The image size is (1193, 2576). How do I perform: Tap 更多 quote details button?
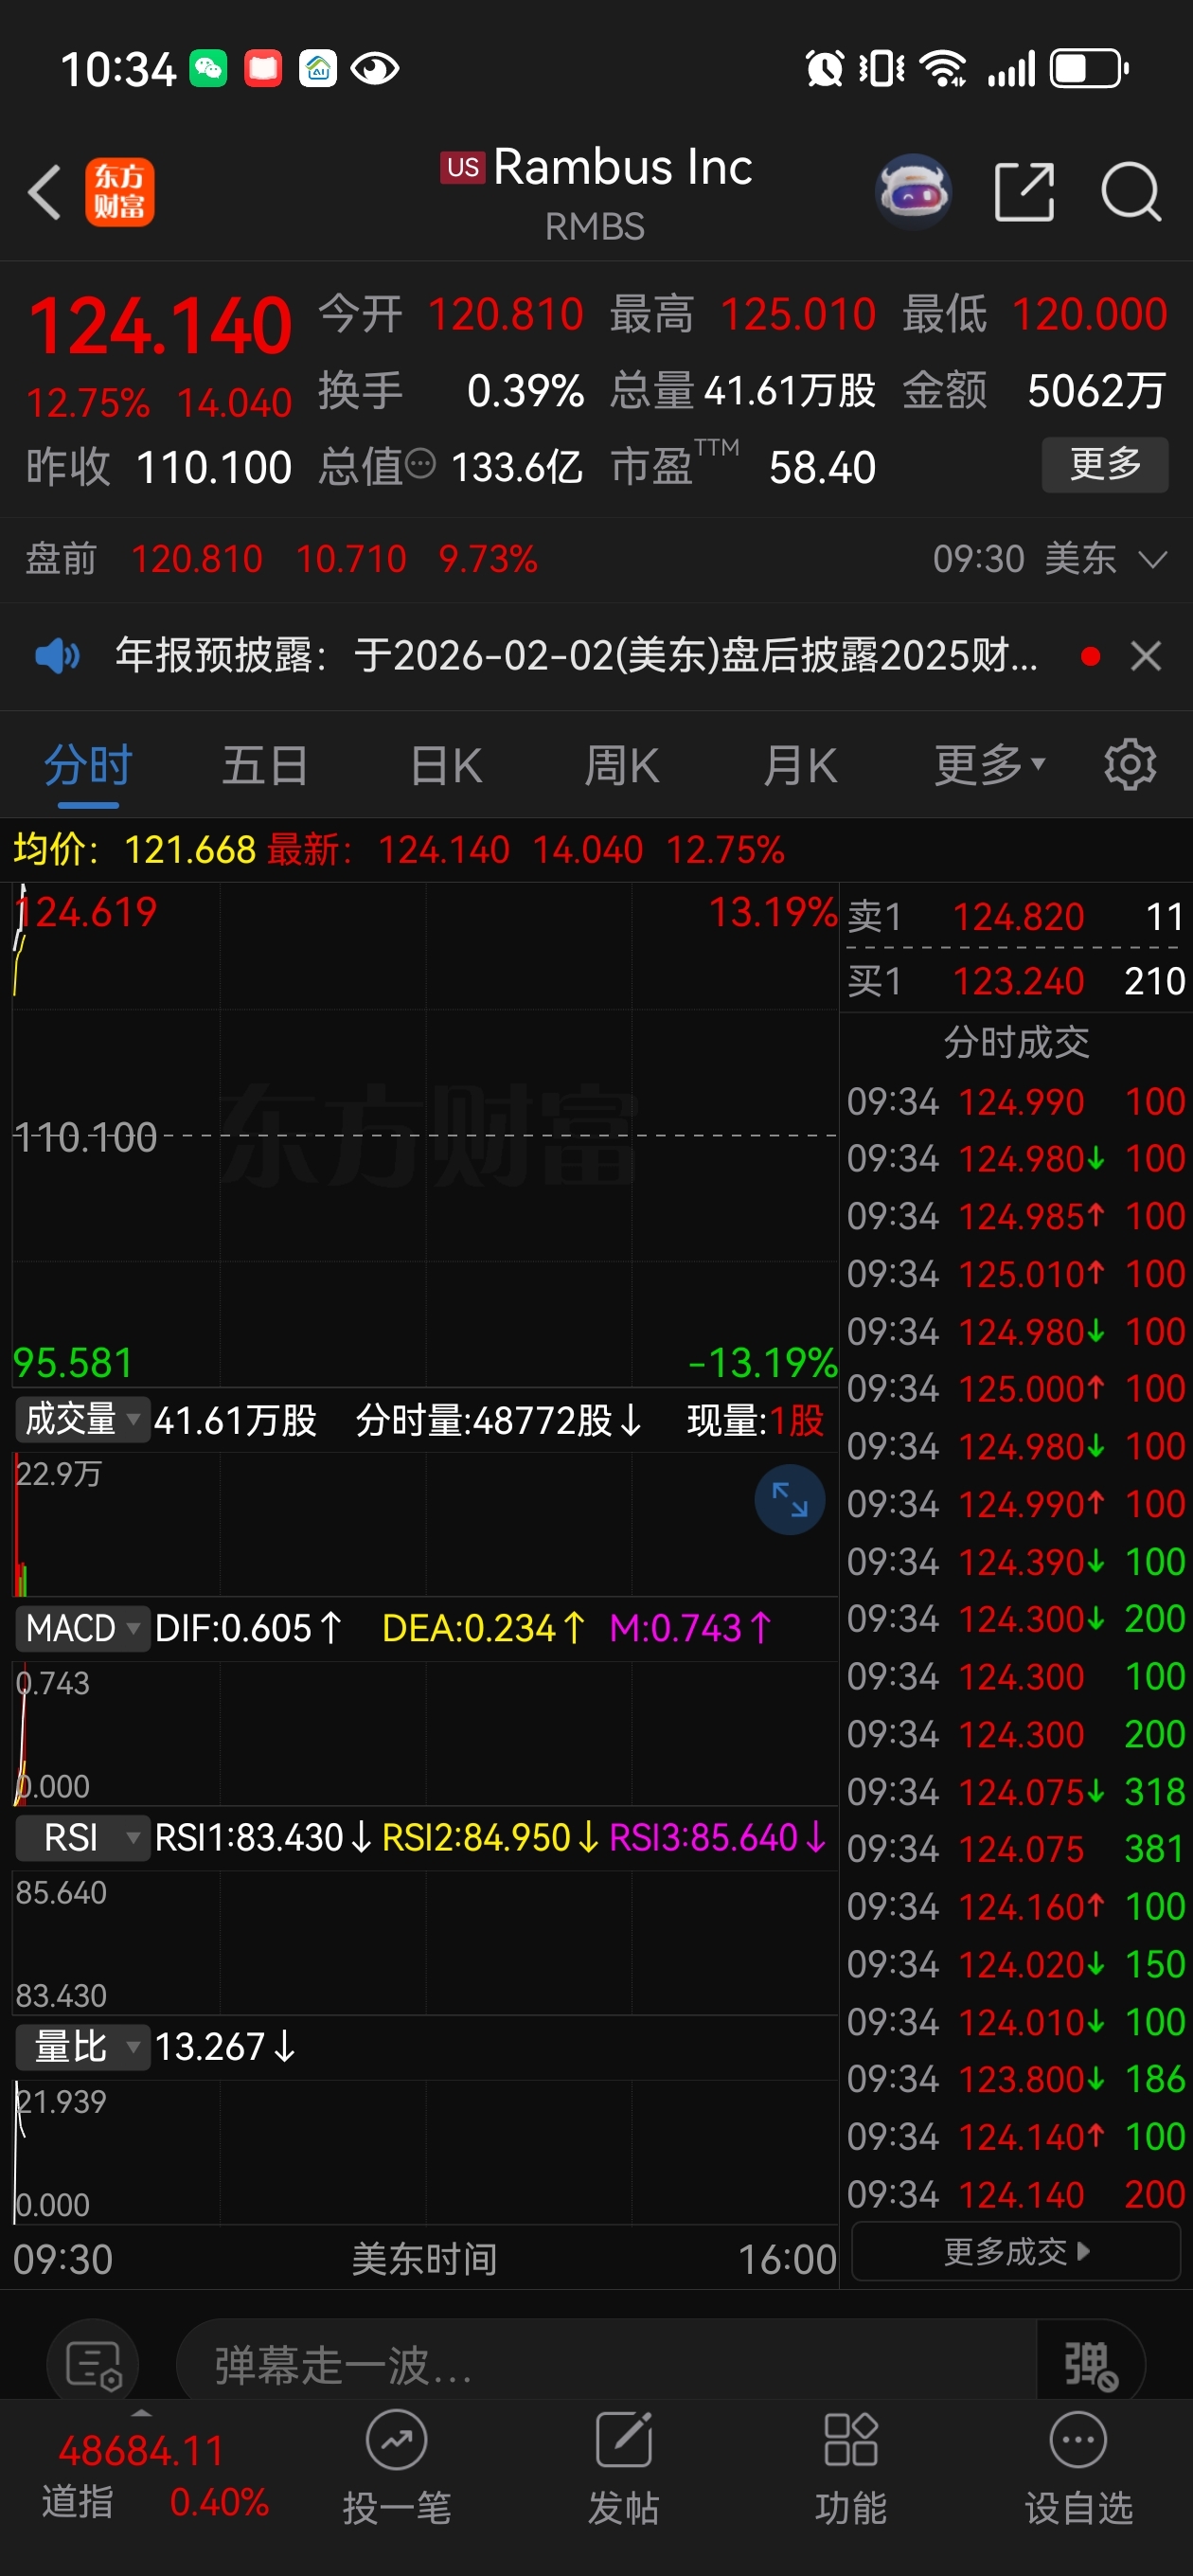click(1105, 465)
